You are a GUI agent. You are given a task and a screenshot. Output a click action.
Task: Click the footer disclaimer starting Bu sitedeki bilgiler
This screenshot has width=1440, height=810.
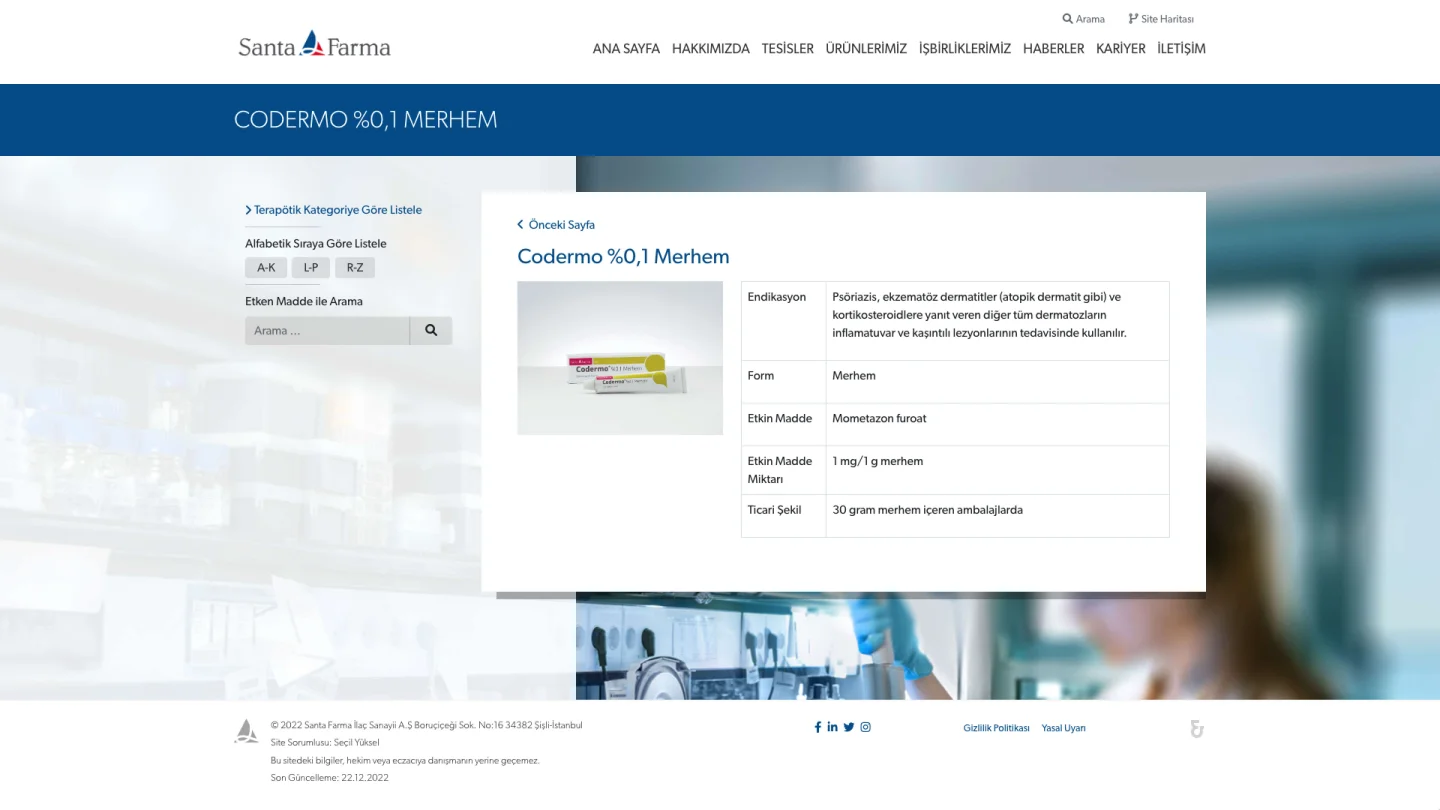tap(405, 761)
